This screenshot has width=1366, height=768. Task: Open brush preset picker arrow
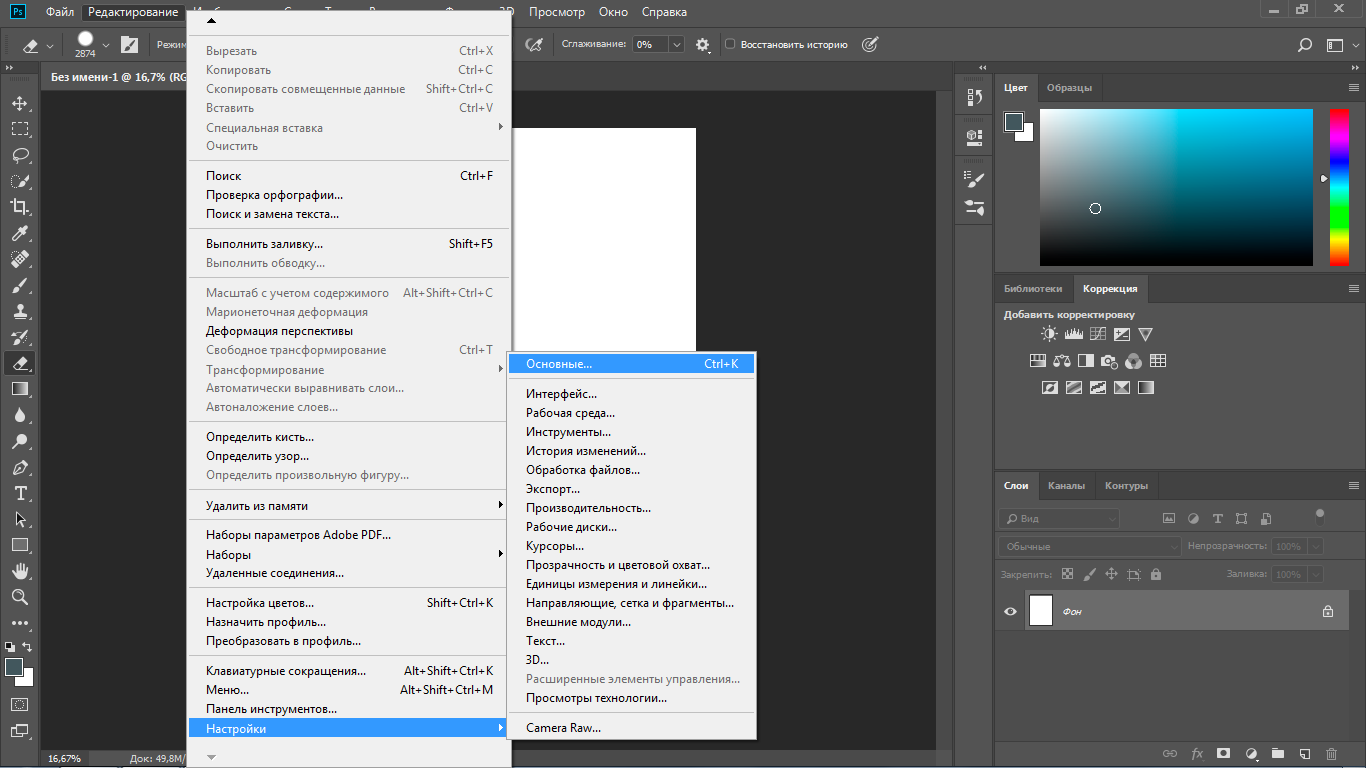click(106, 45)
